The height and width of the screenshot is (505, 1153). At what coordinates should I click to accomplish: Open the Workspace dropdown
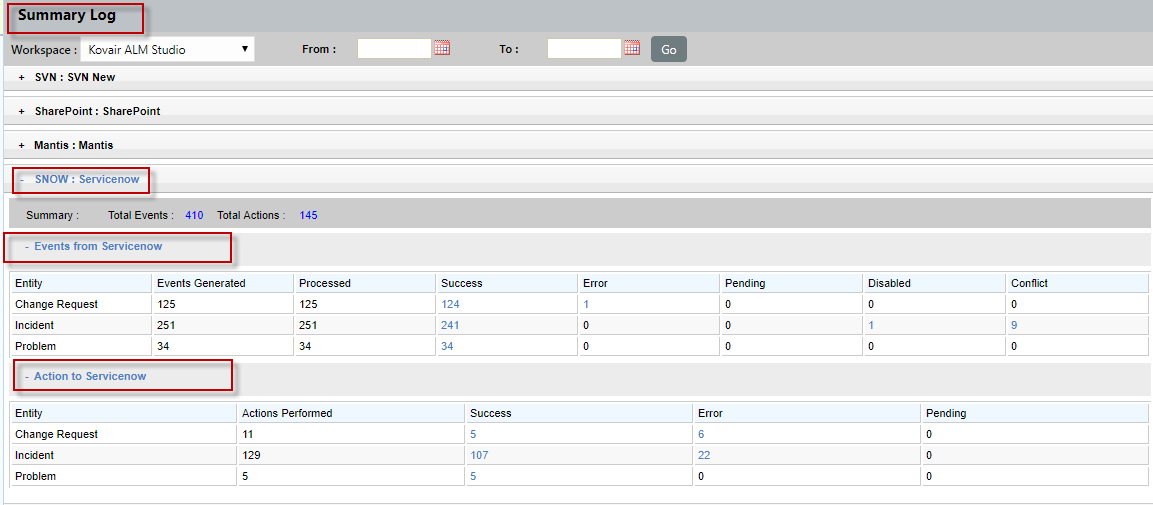(x=167, y=49)
